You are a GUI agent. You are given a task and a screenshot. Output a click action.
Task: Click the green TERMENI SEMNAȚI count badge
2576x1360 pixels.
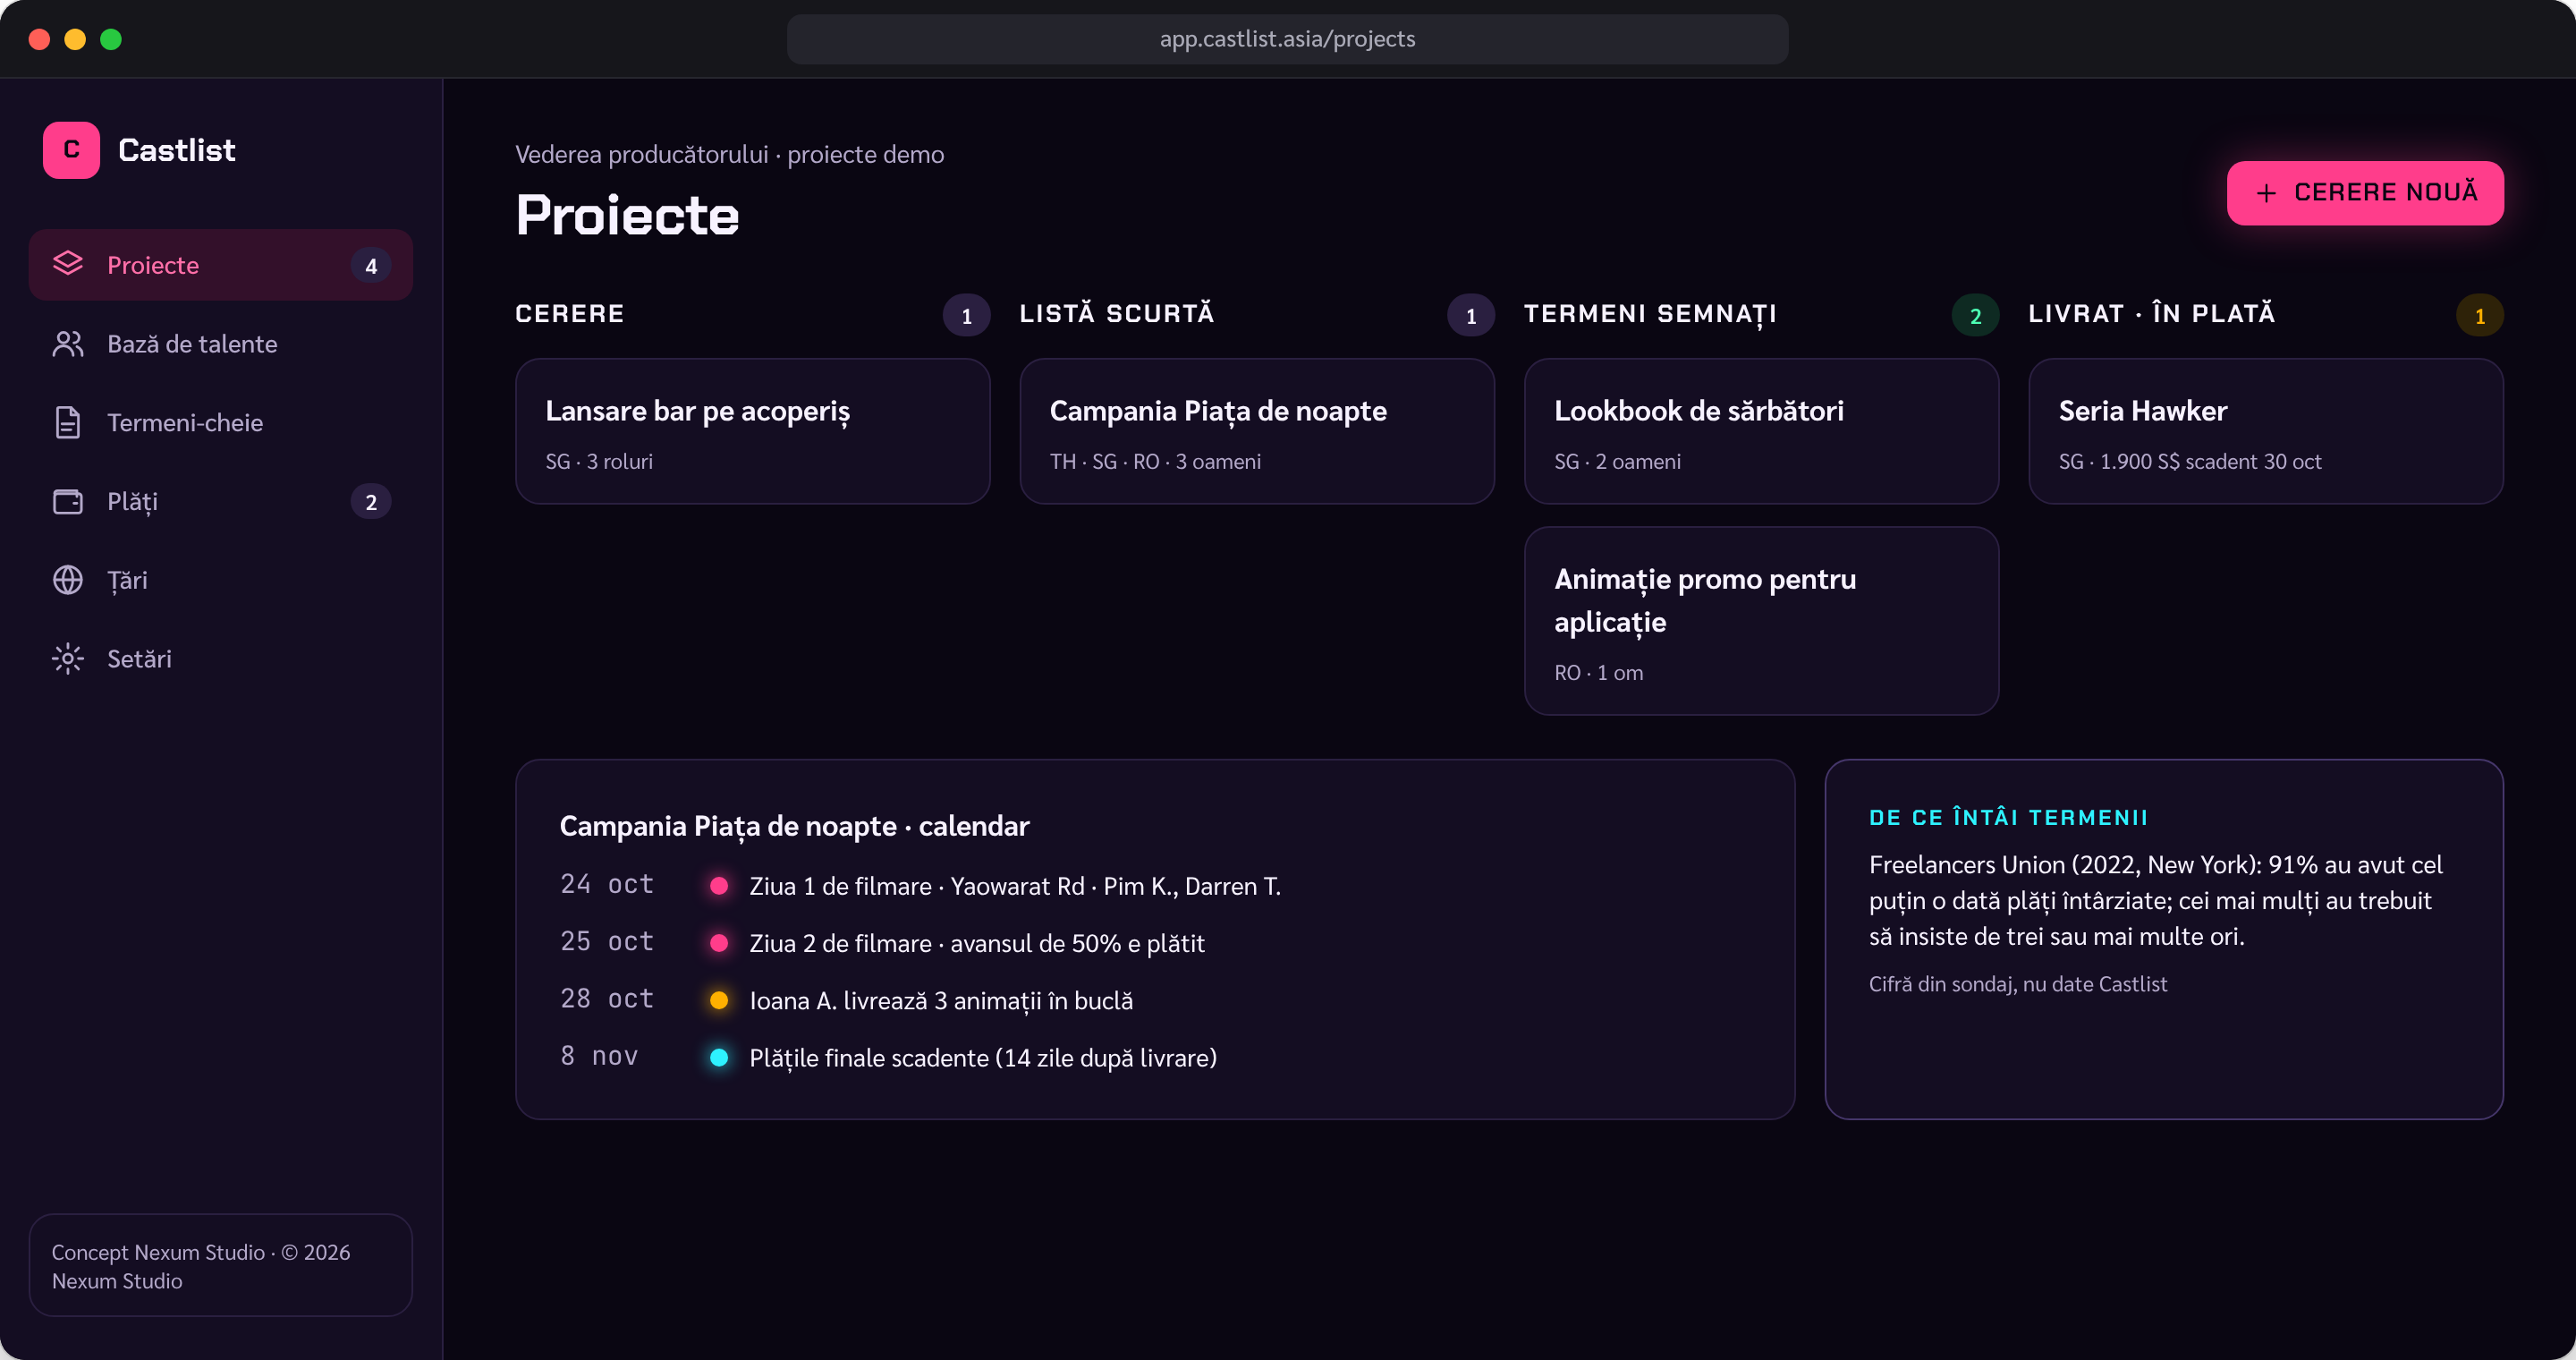click(x=1975, y=315)
